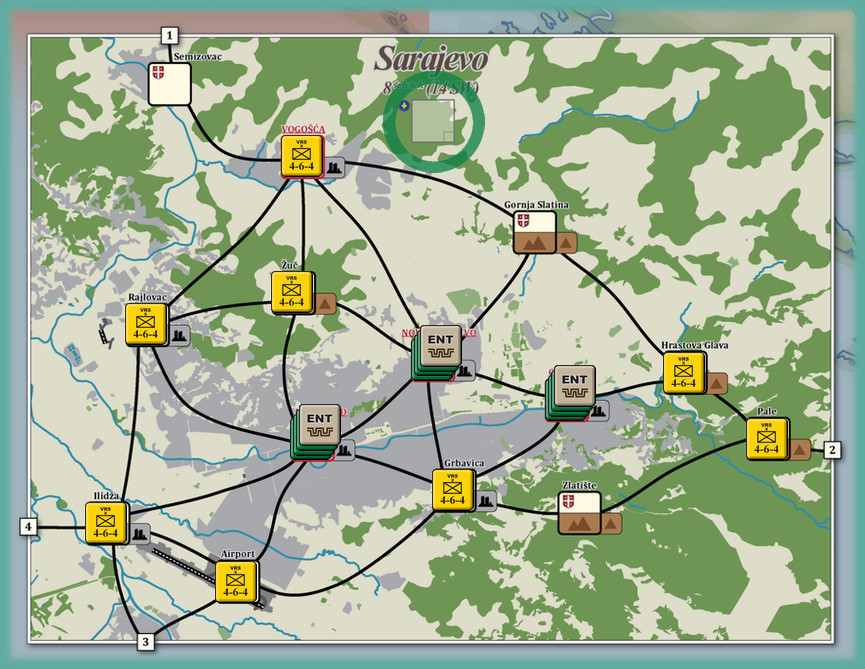Click the blue-yellow Bosnian flag marker below the Sarajevo title
The width and height of the screenshot is (865, 669).
(x=404, y=106)
